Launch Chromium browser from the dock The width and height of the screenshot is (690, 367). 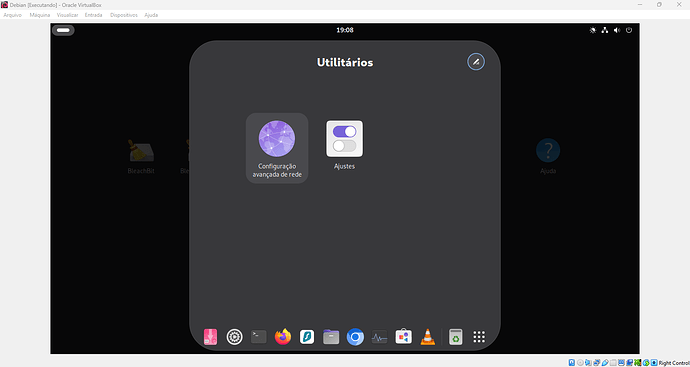(355, 337)
